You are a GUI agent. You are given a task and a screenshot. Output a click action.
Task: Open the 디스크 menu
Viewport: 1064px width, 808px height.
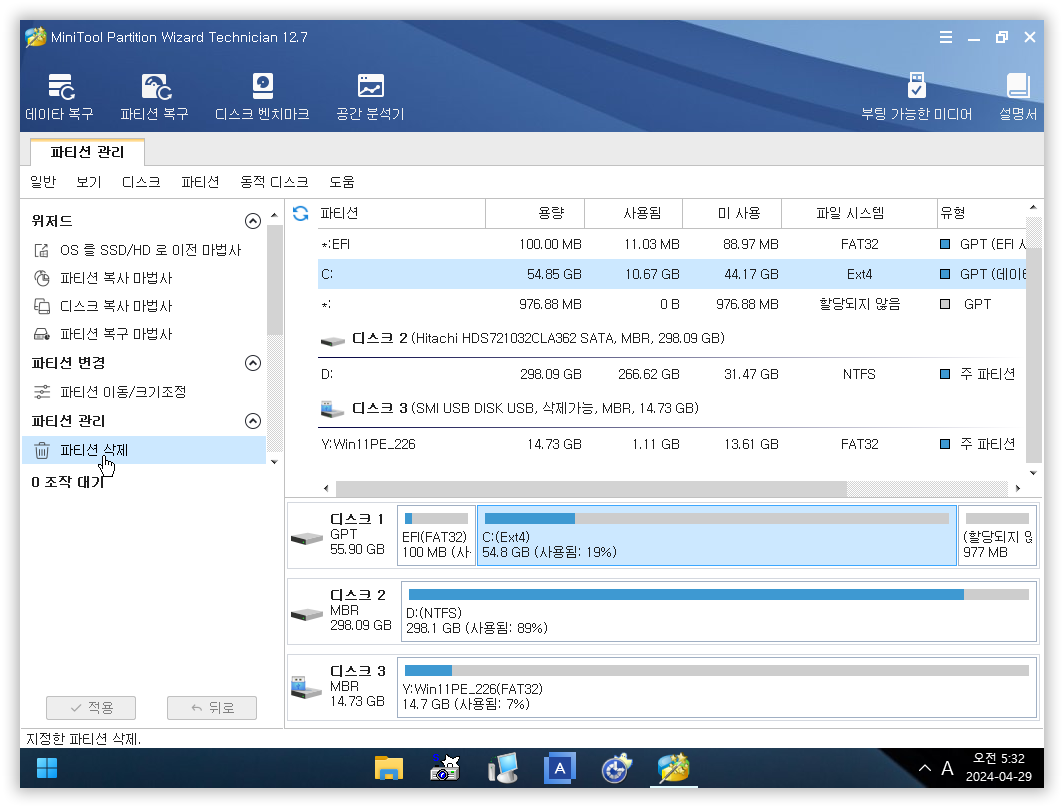click(141, 182)
